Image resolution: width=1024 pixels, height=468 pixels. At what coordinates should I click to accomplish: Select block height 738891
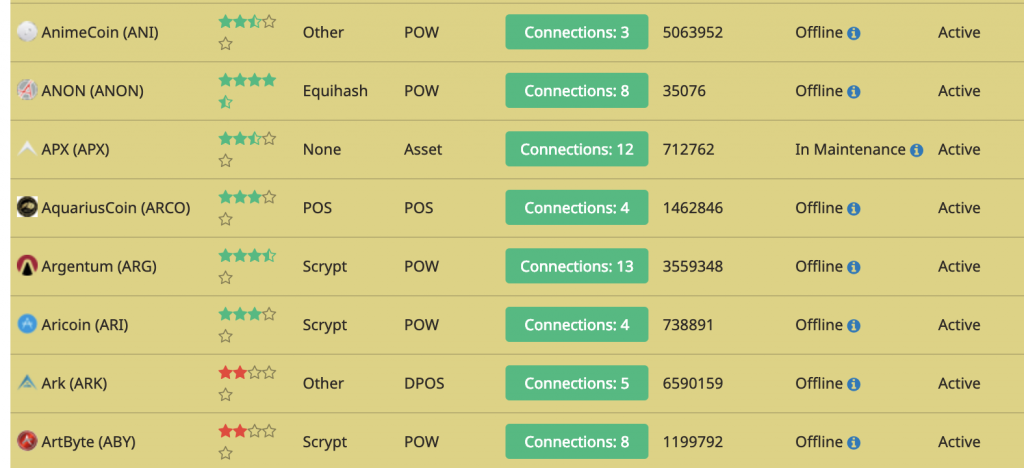(x=688, y=324)
